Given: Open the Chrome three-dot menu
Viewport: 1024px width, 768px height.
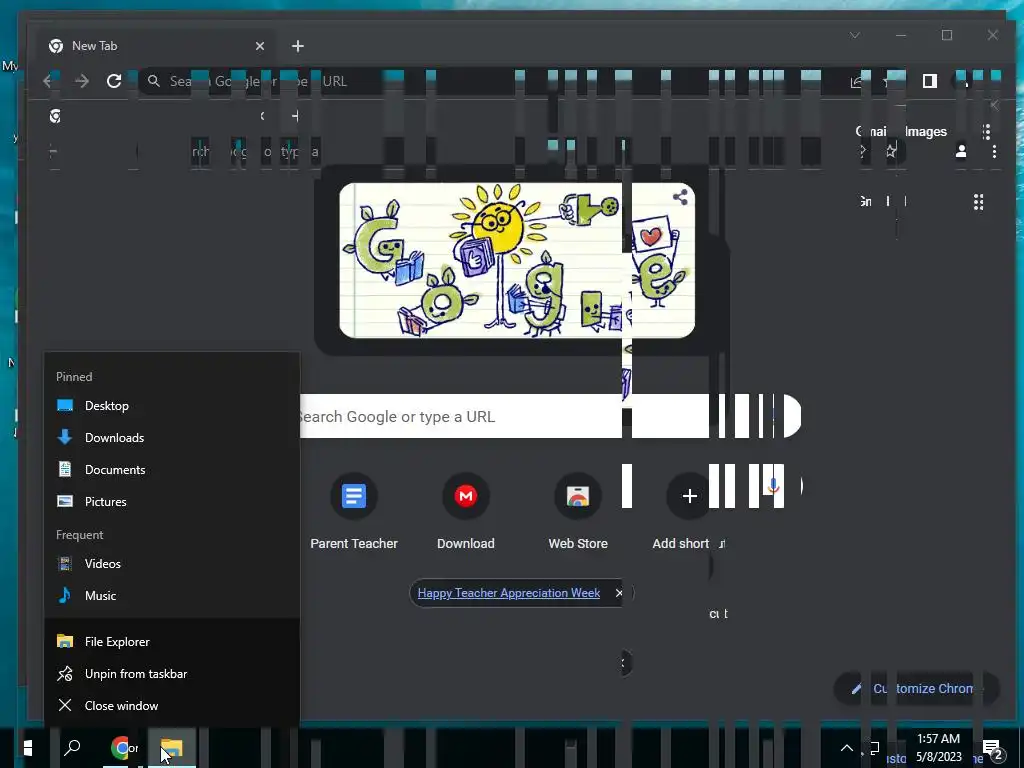Looking at the screenshot, I should click(994, 152).
